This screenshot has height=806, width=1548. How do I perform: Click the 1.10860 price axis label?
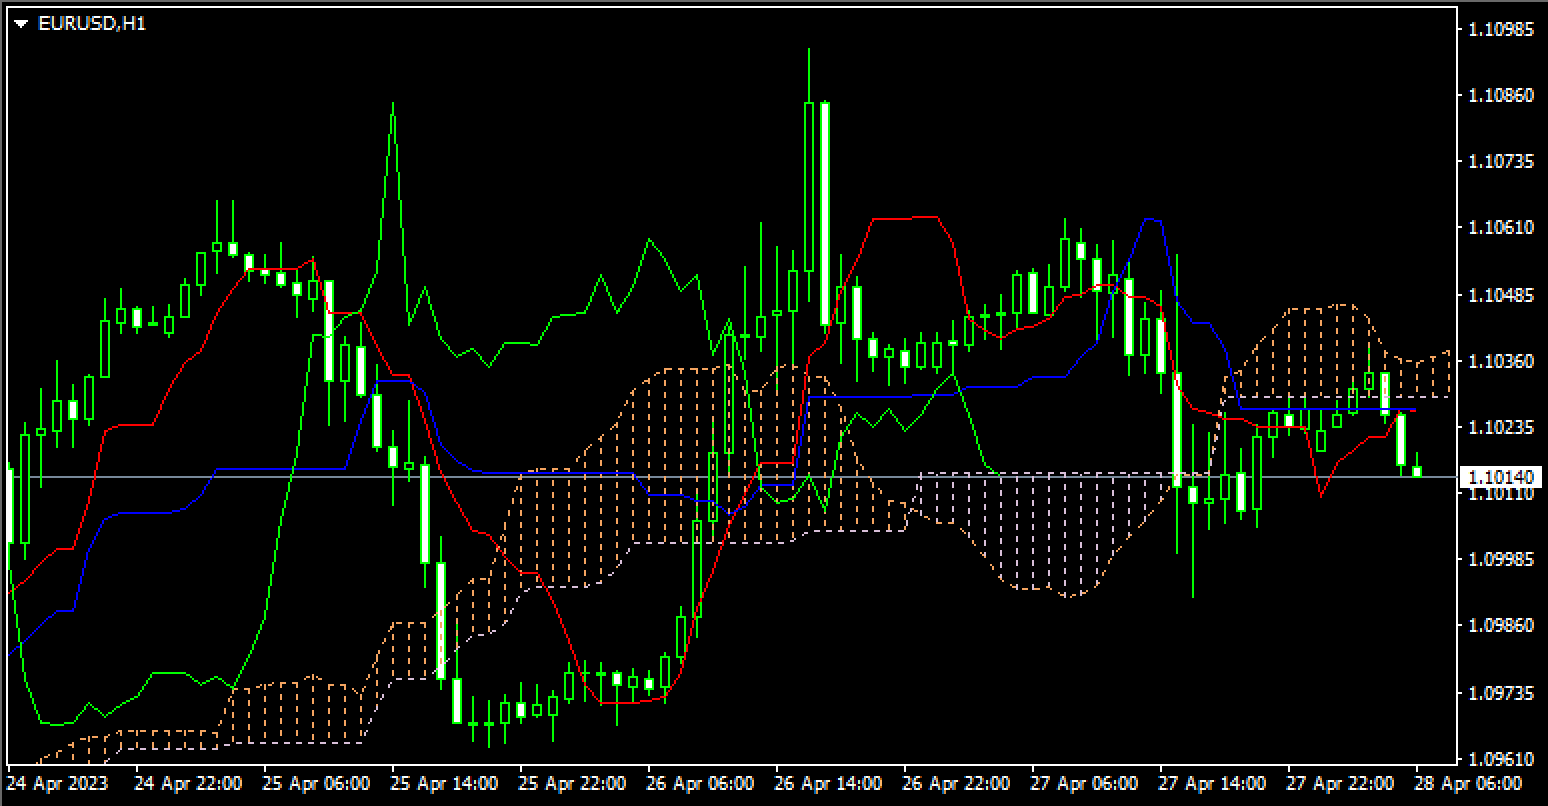(1503, 95)
